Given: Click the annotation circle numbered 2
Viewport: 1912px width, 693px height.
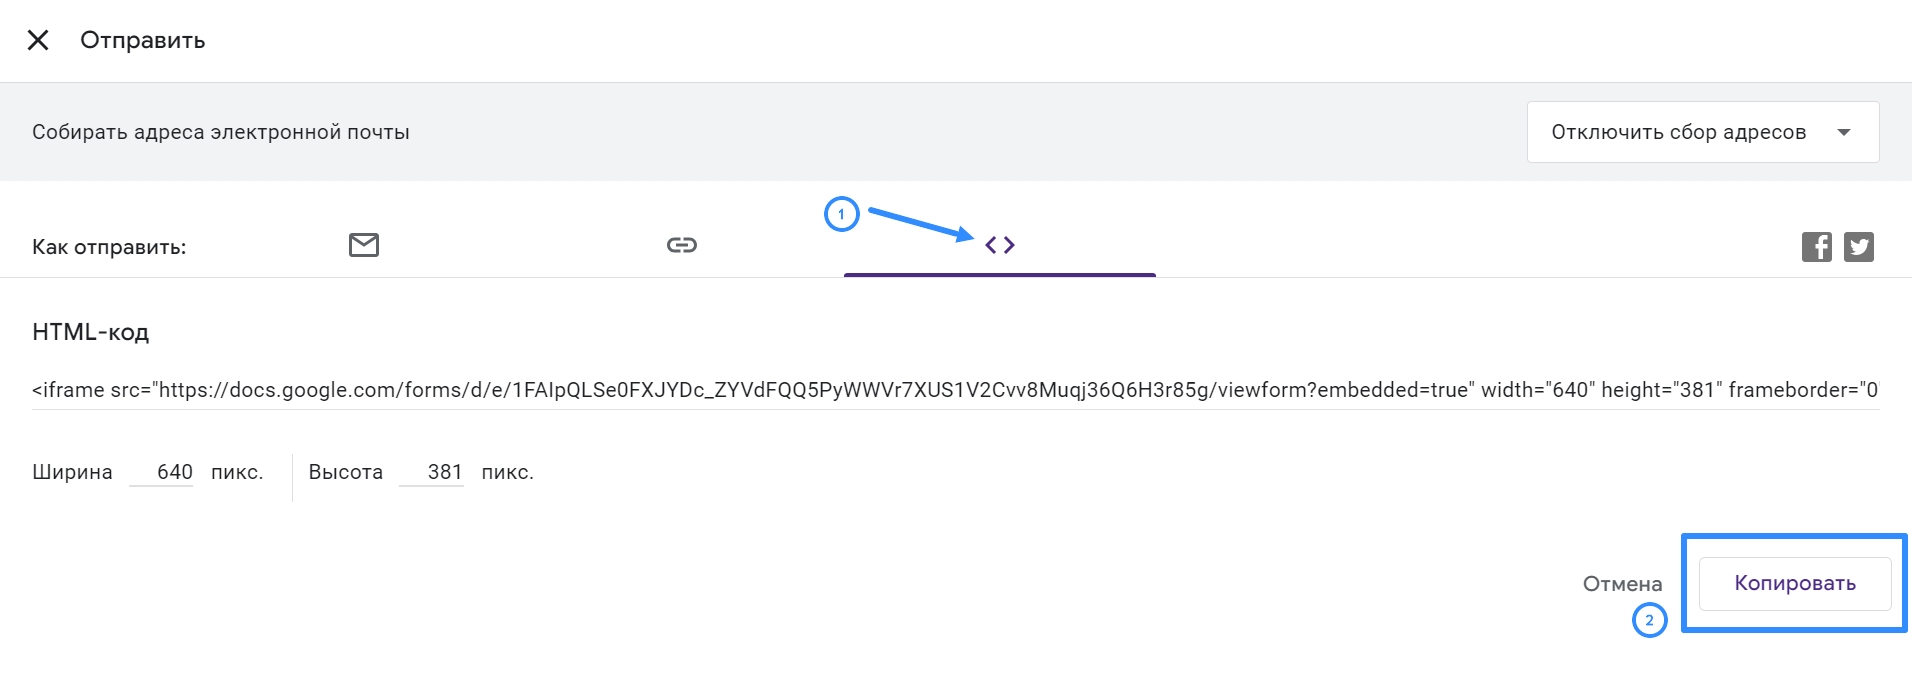Looking at the screenshot, I should (1650, 620).
